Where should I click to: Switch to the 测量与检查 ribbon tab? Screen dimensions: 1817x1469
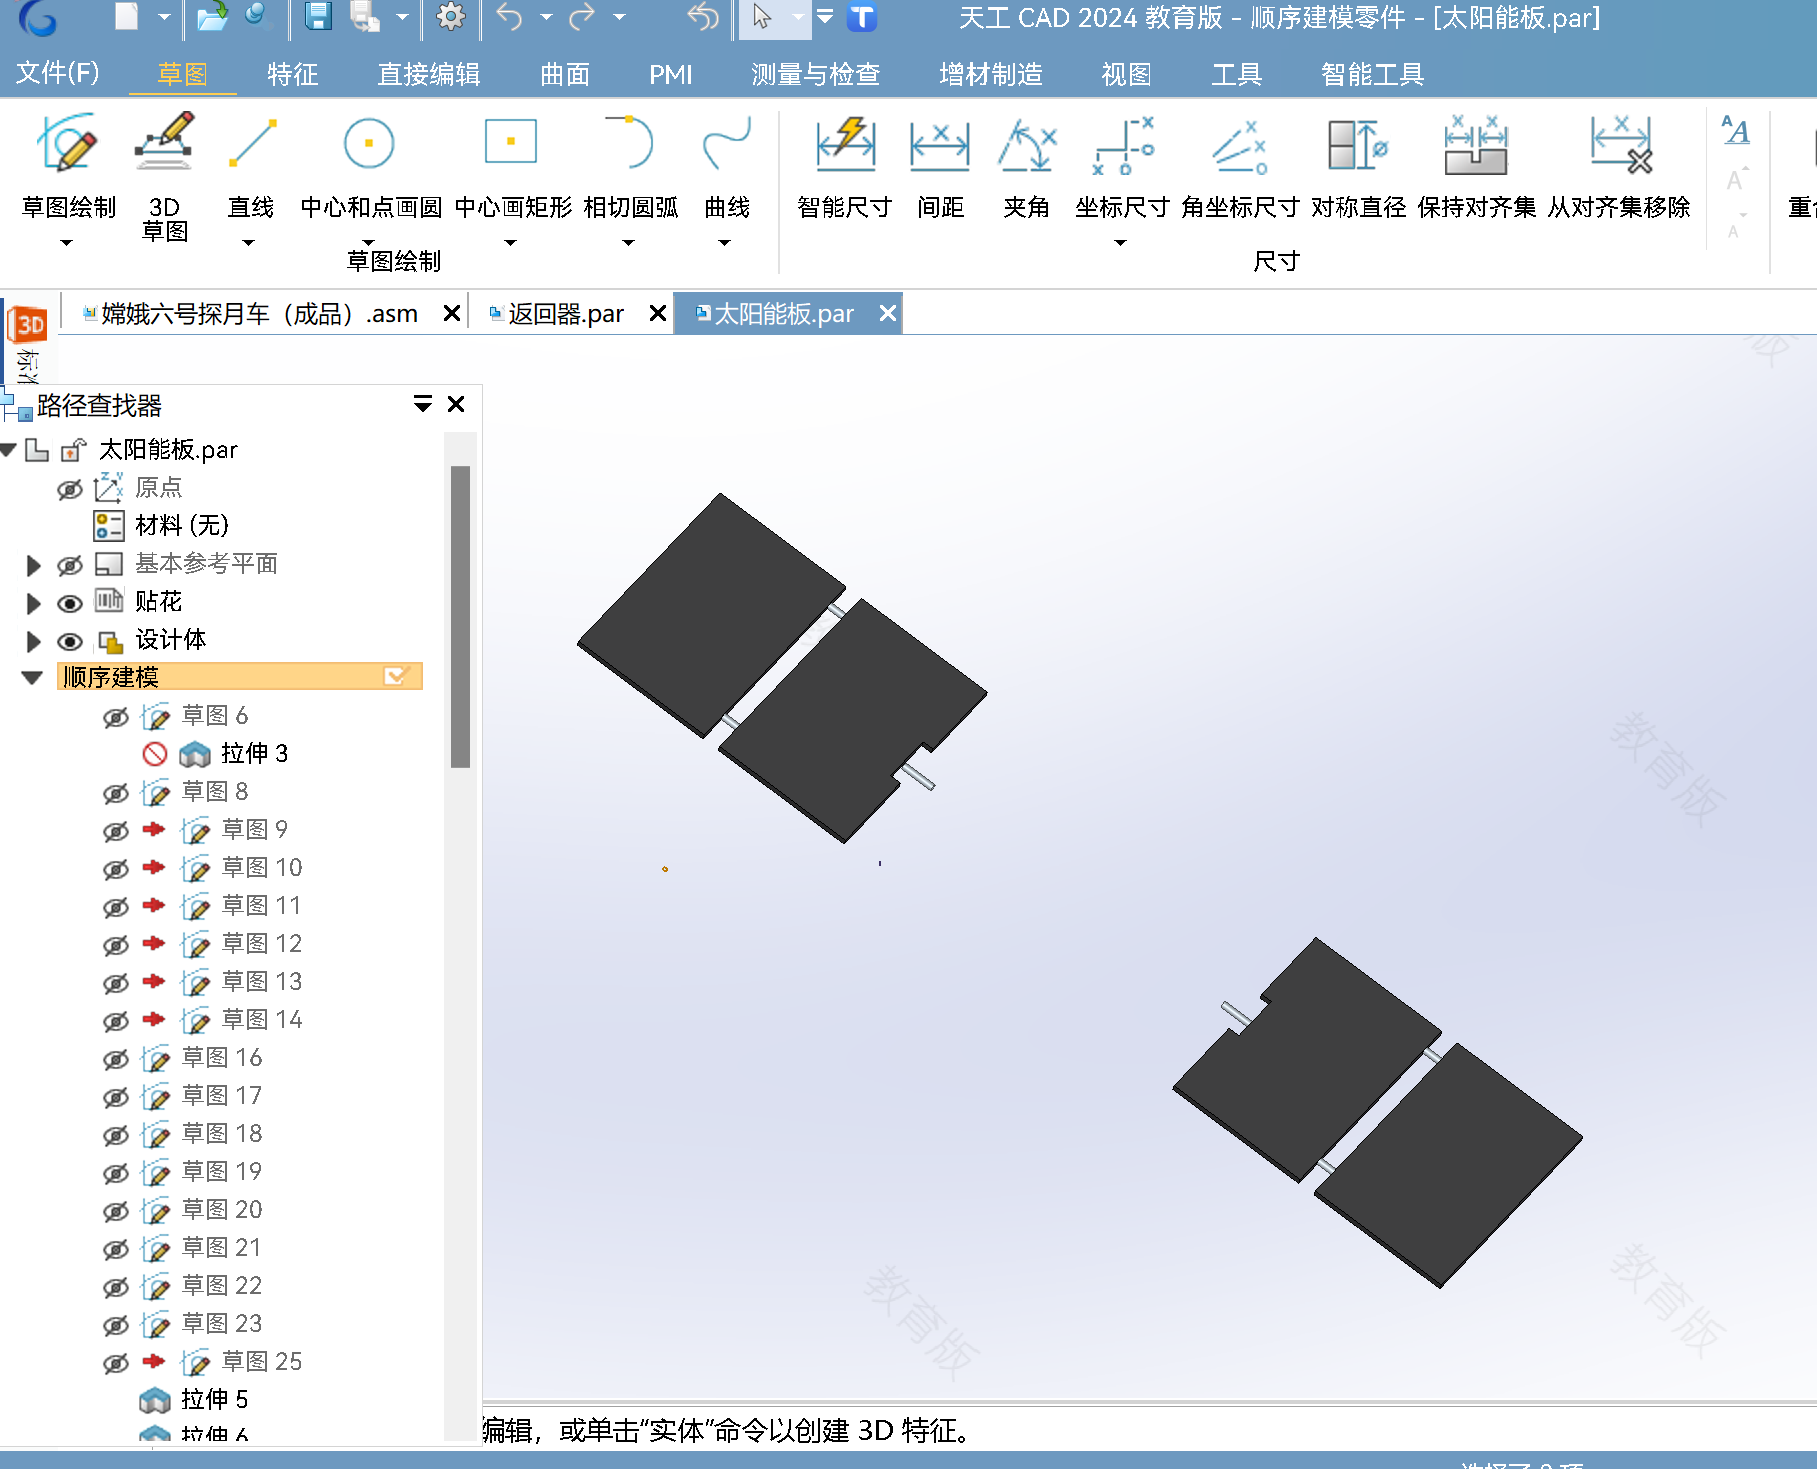coord(816,74)
